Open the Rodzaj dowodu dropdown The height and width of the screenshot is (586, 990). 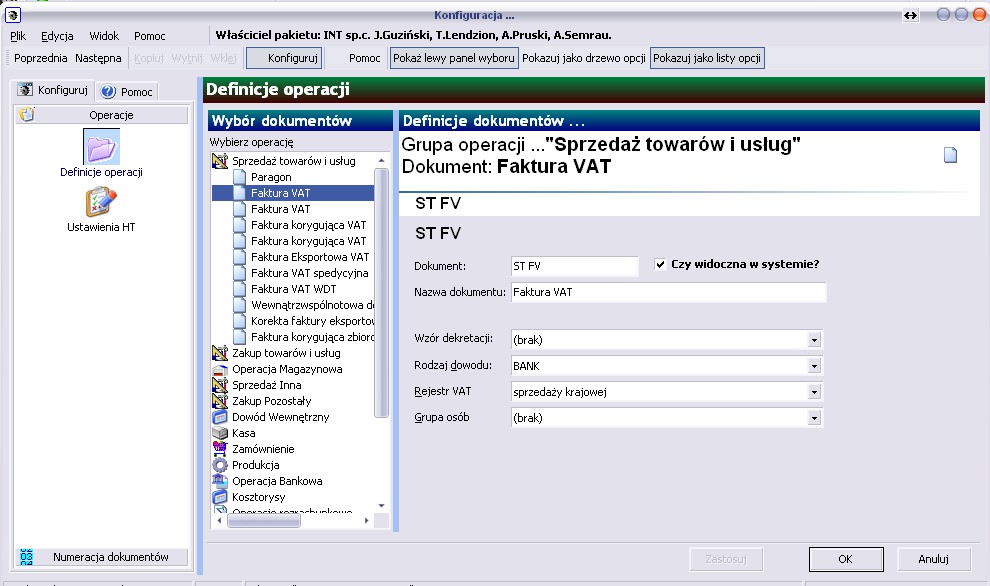point(814,366)
